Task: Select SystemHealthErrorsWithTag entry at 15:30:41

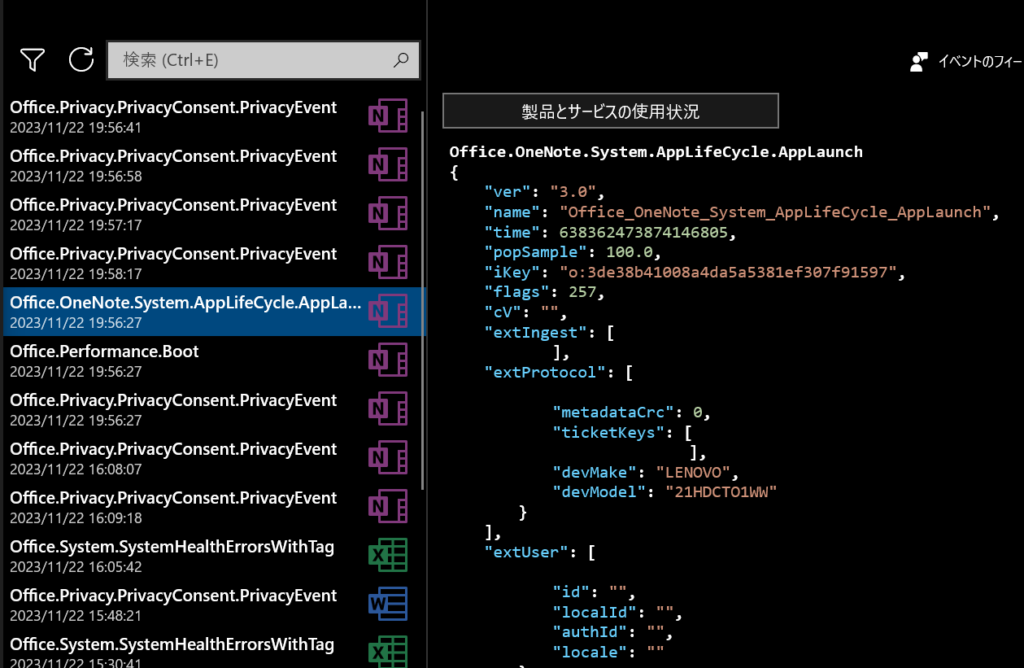Action: 214,650
